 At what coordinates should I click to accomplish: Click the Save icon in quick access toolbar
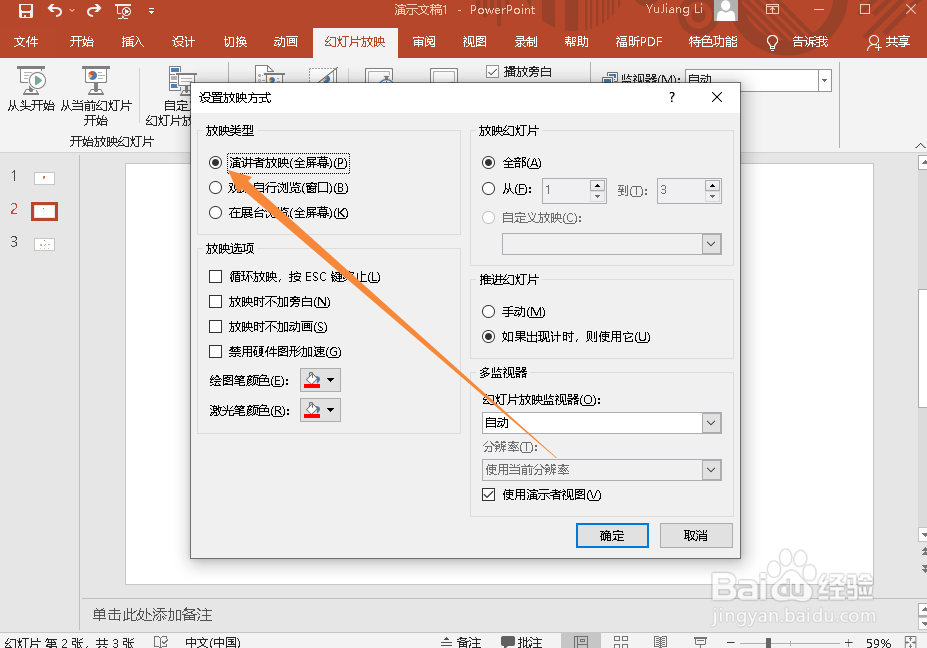click(x=25, y=10)
